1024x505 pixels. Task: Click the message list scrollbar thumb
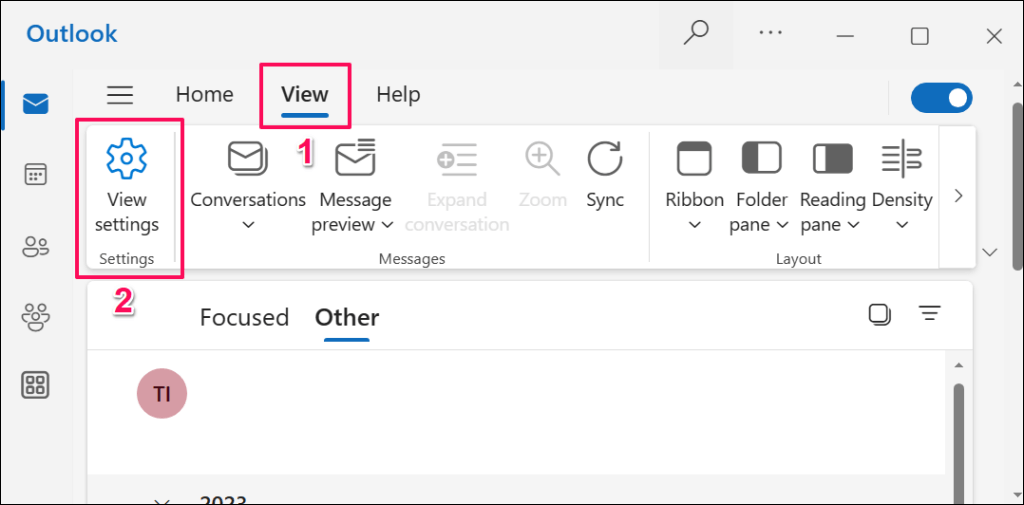[x=959, y=444]
